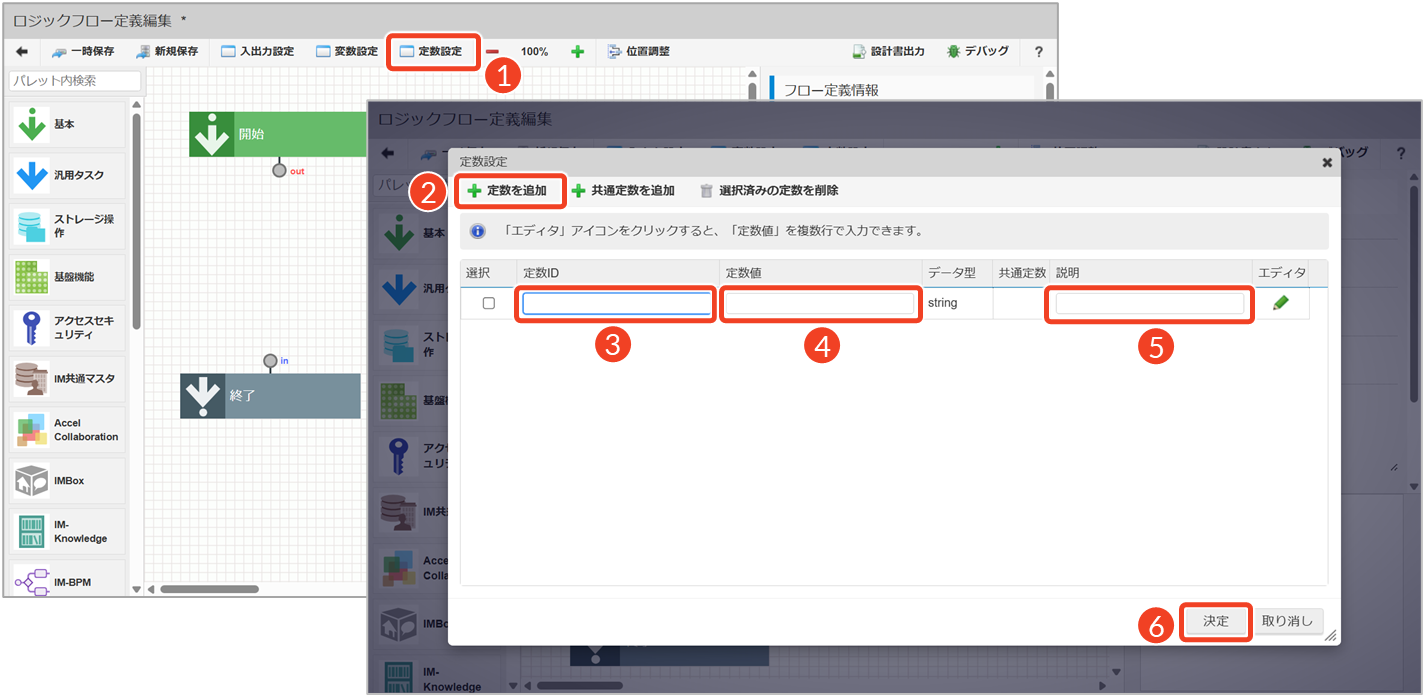
Task: Select the 汎用タスク palette category
Action: point(68,175)
